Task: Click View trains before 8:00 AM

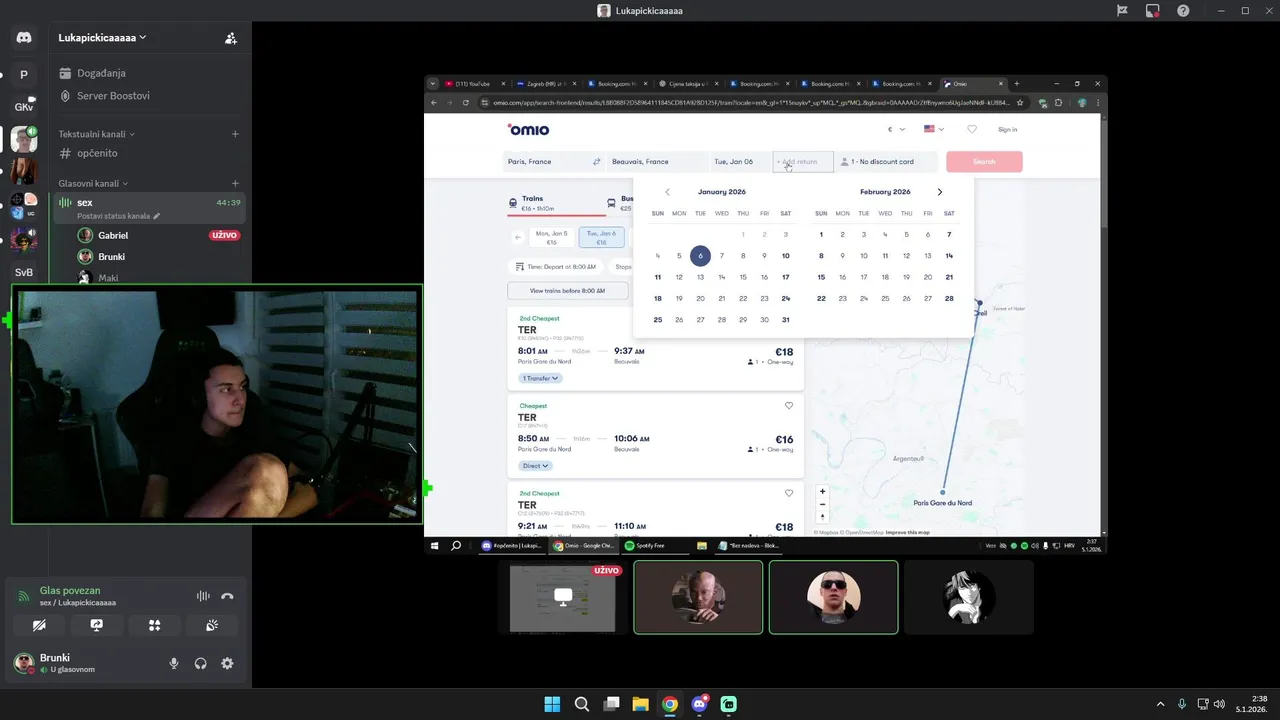Action: click(x=567, y=291)
